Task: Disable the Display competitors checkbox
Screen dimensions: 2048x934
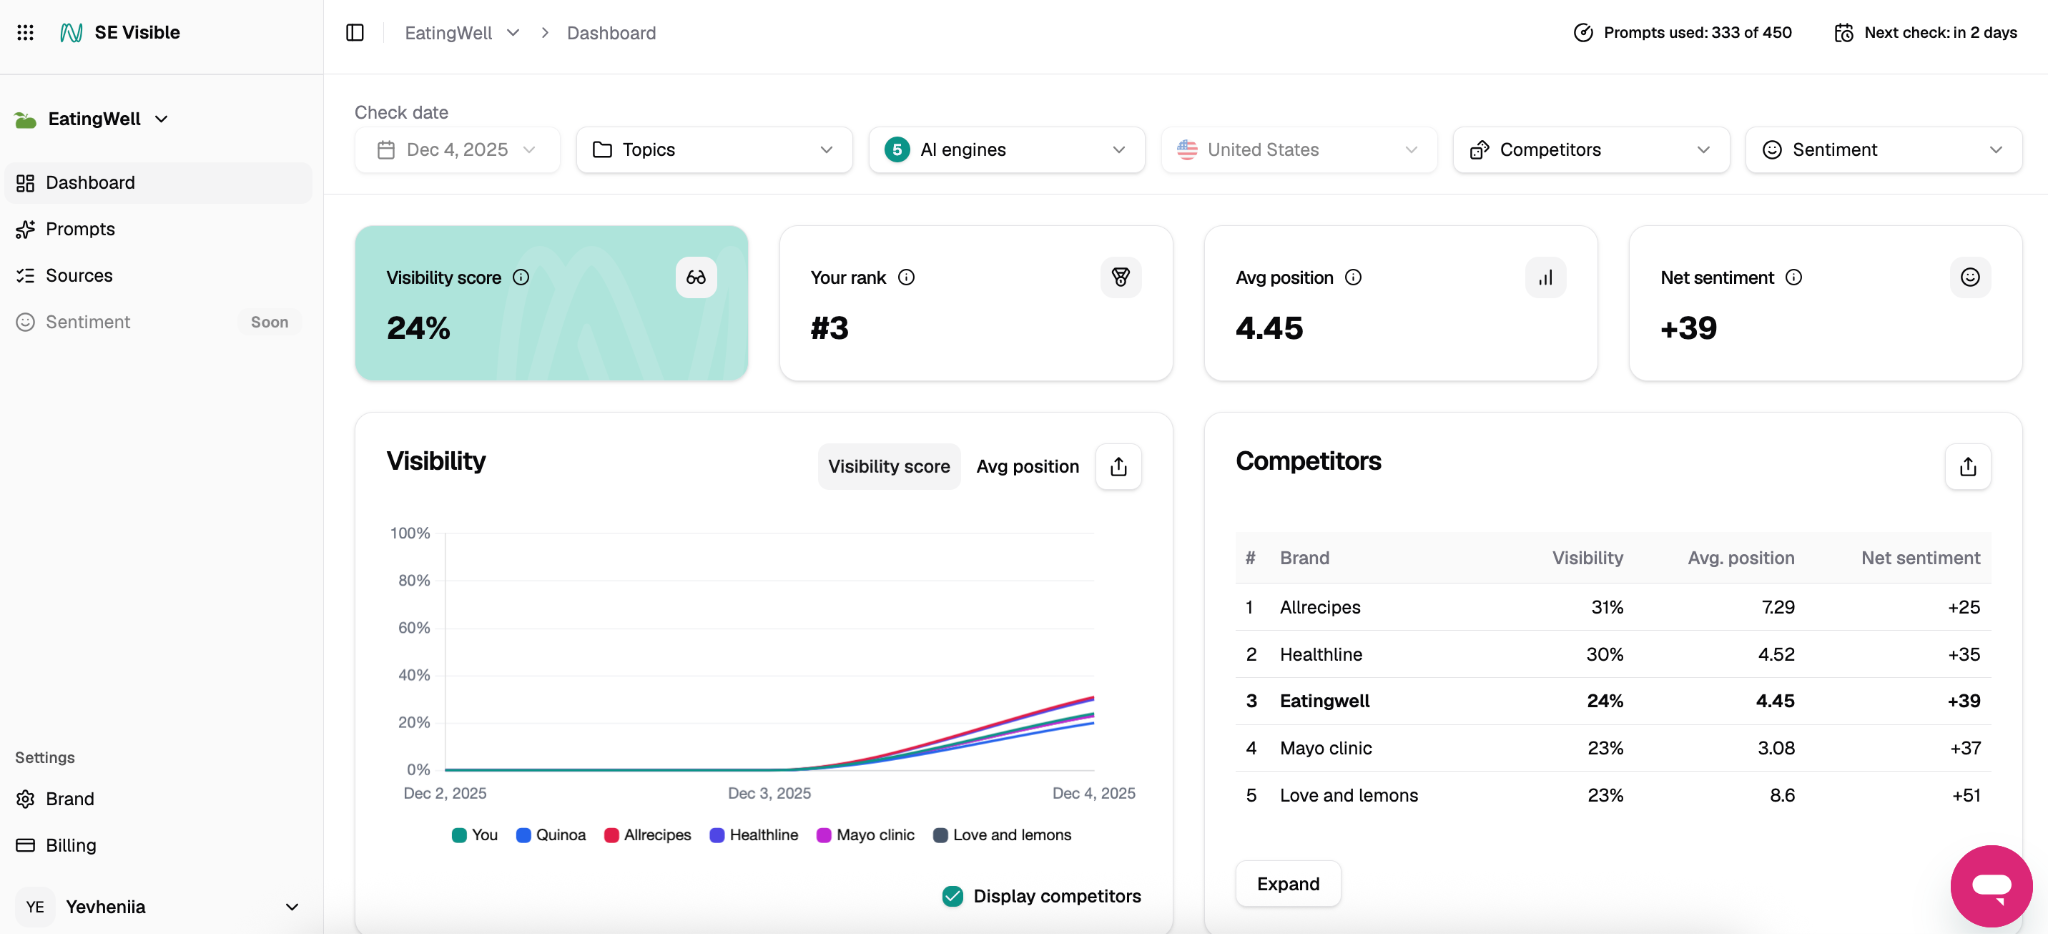Action: click(x=951, y=896)
